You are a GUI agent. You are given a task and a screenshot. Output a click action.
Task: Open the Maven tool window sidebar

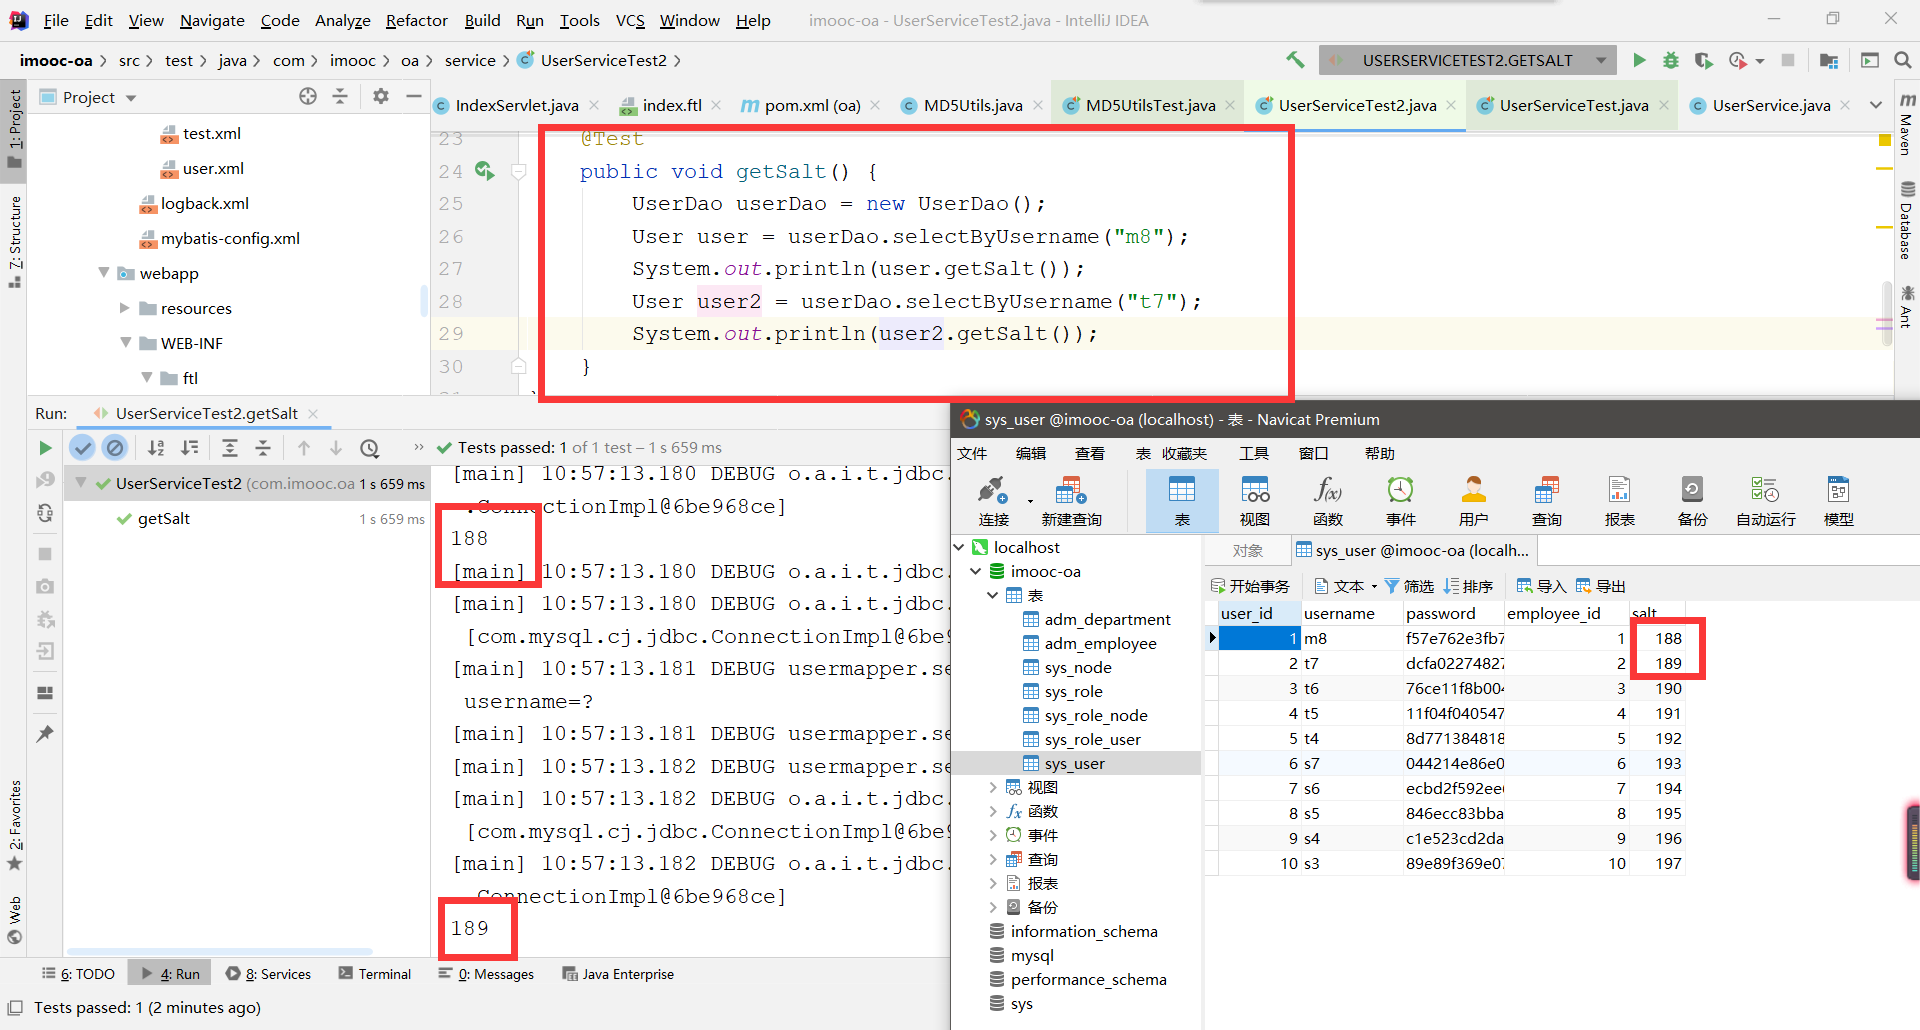click(x=1907, y=125)
